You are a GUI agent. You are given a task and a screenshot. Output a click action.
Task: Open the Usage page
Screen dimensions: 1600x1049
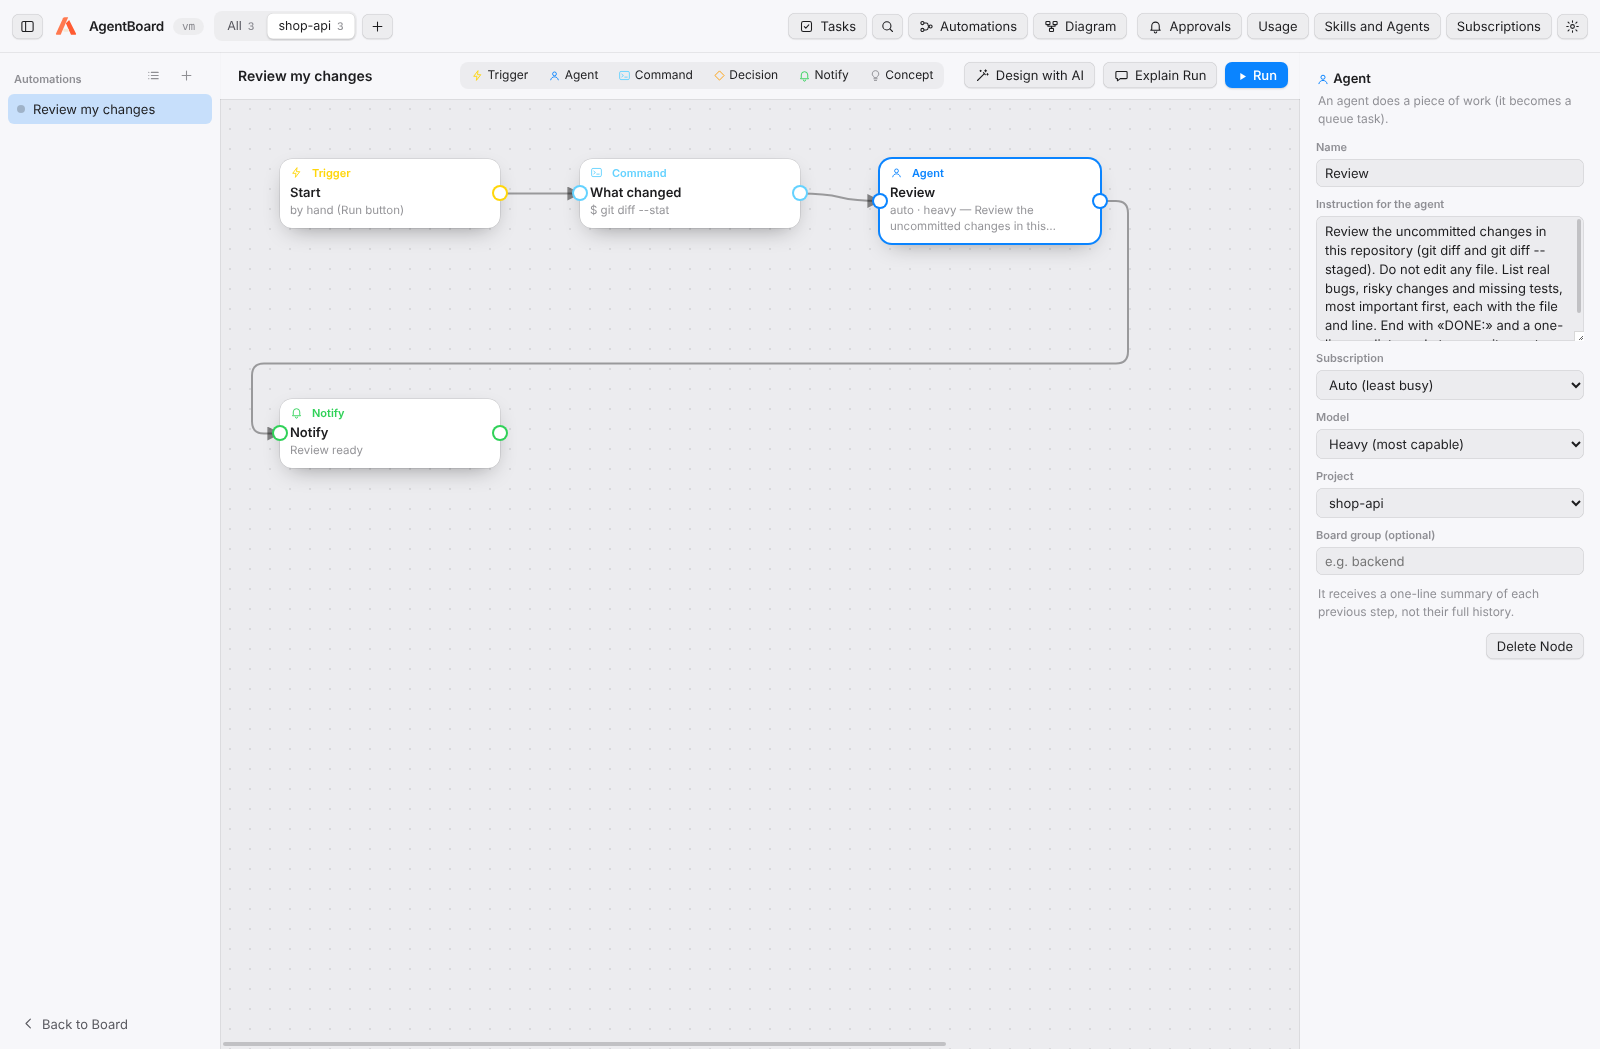tap(1277, 26)
